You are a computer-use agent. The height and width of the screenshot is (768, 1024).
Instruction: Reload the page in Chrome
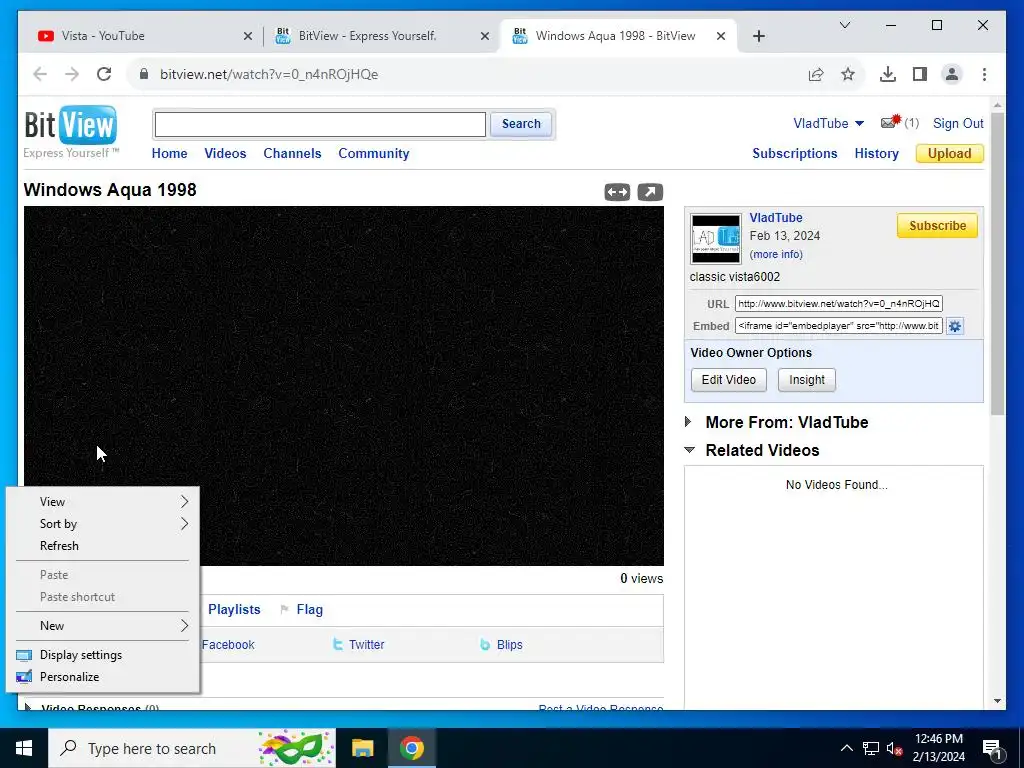click(104, 74)
